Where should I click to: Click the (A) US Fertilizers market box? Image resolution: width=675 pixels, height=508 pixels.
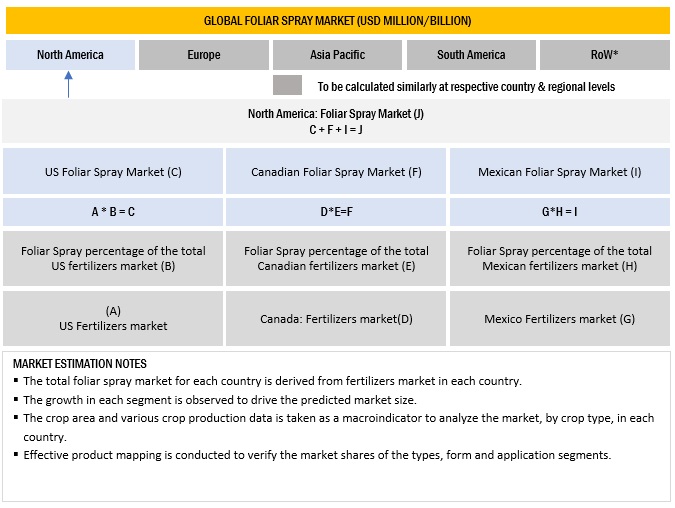[x=113, y=318]
